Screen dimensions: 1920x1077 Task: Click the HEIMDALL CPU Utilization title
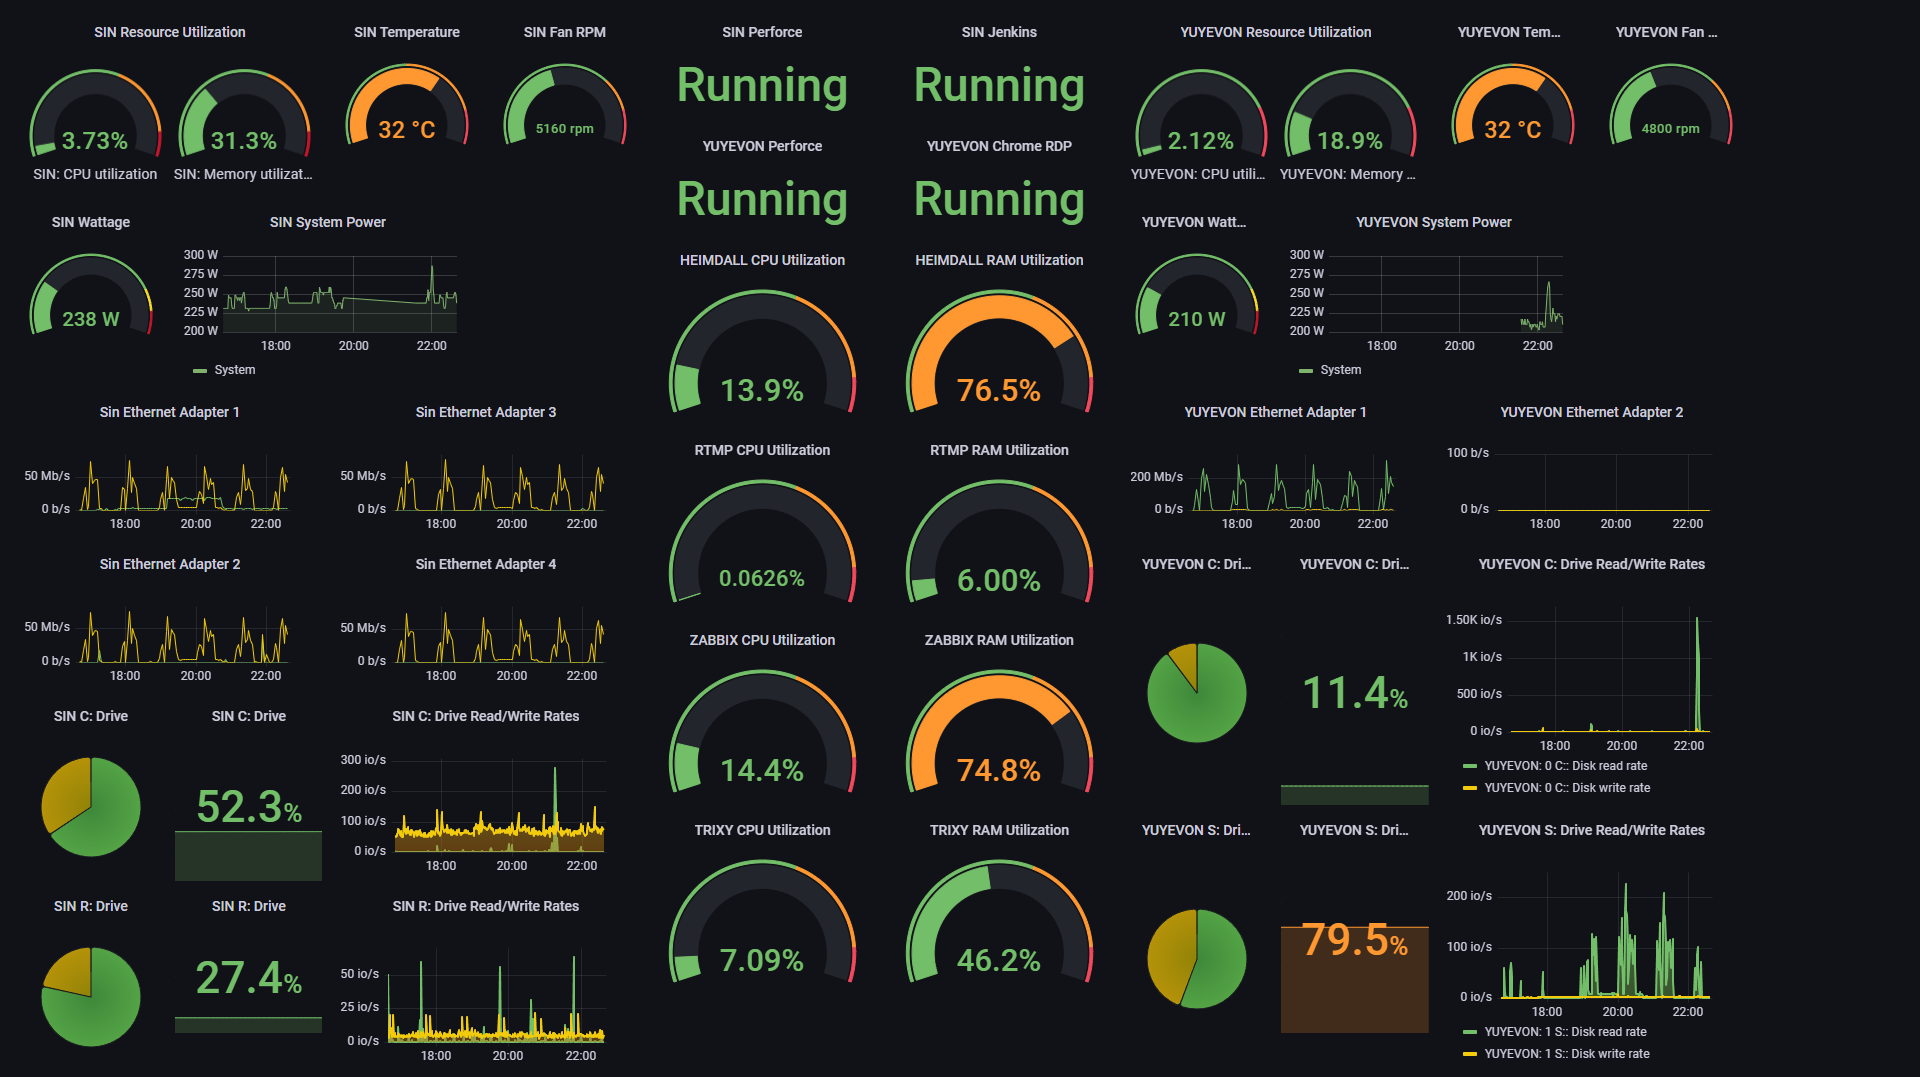pos(762,260)
